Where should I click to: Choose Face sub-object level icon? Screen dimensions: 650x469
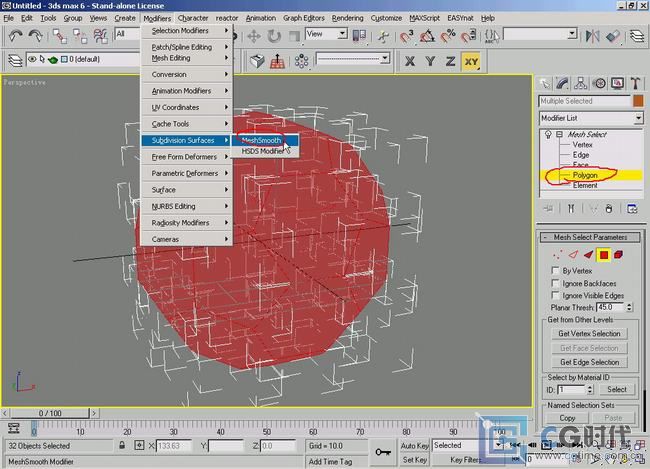[588, 255]
